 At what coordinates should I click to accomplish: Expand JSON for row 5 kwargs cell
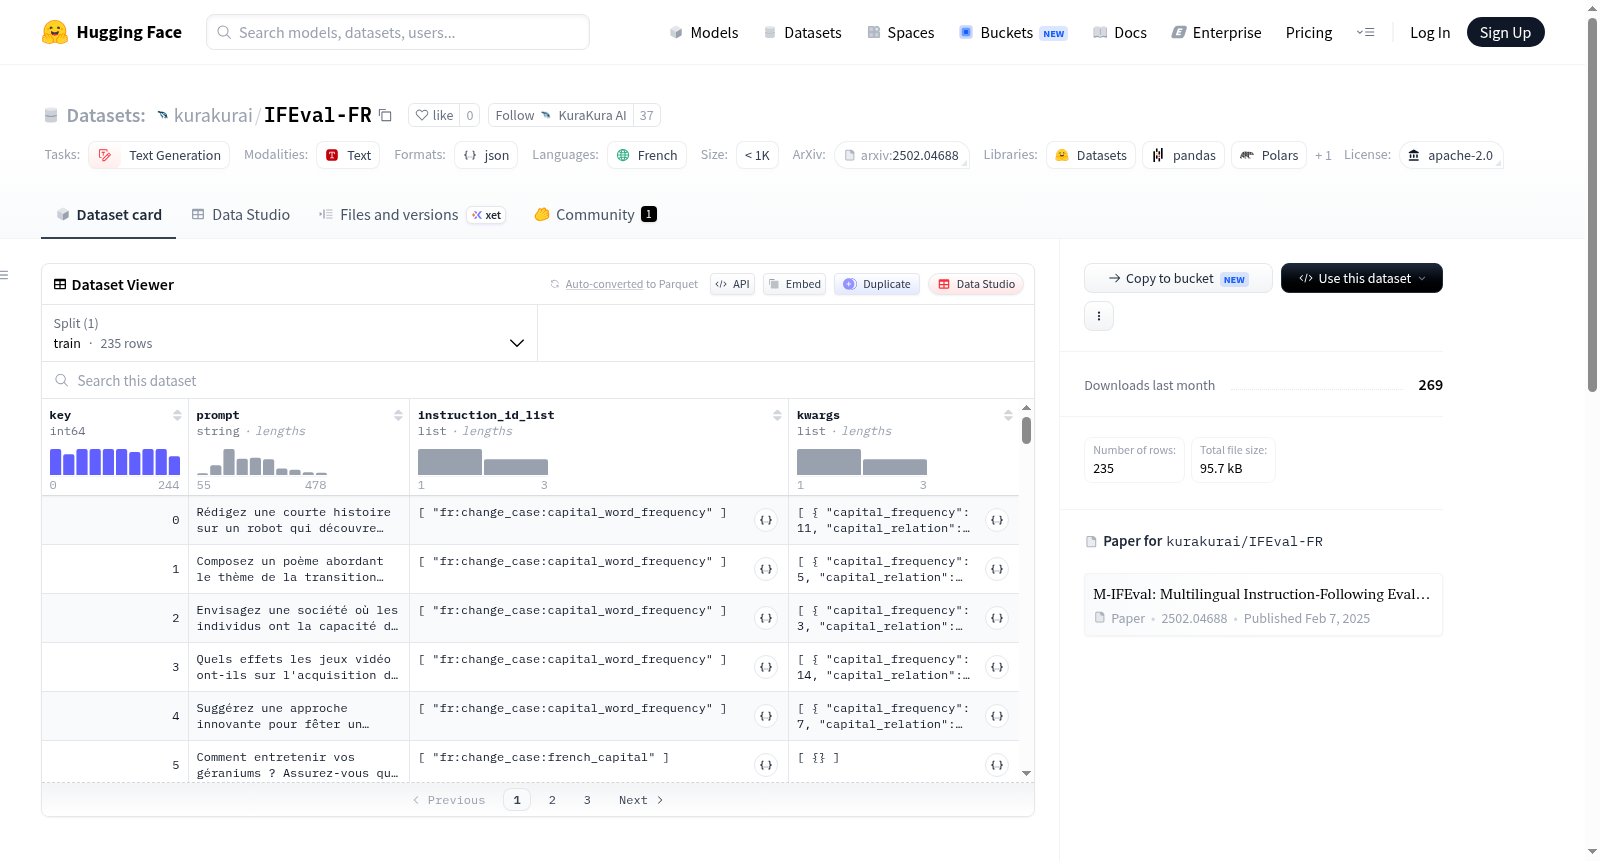997,765
